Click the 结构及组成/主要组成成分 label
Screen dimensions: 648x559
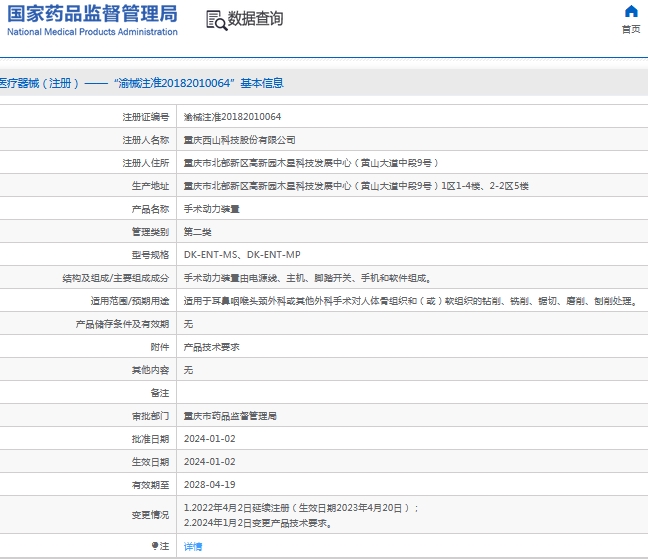[116, 278]
